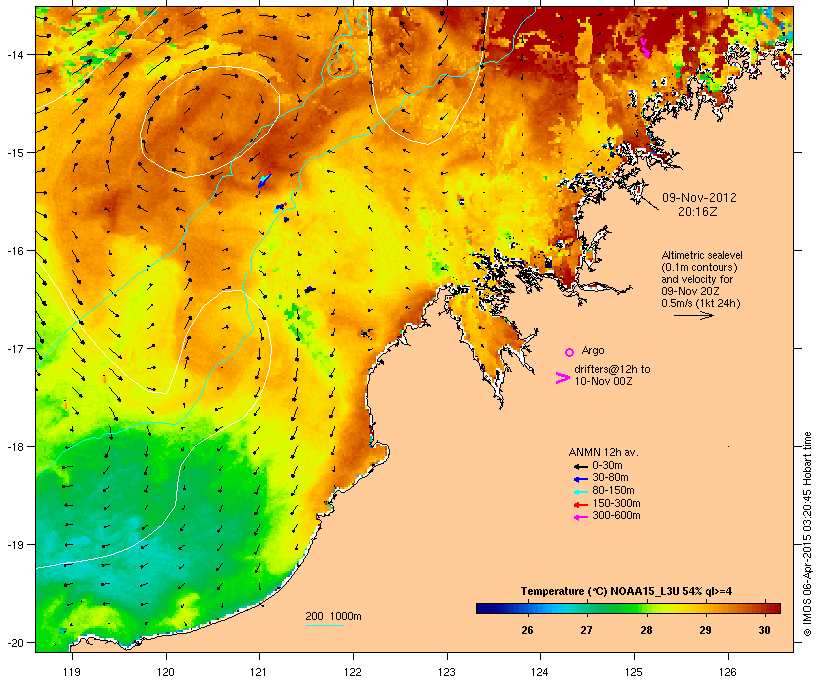The image size is (820, 680).
Task: Click the IMOS copyright timestamp text
Action: (x=807, y=534)
